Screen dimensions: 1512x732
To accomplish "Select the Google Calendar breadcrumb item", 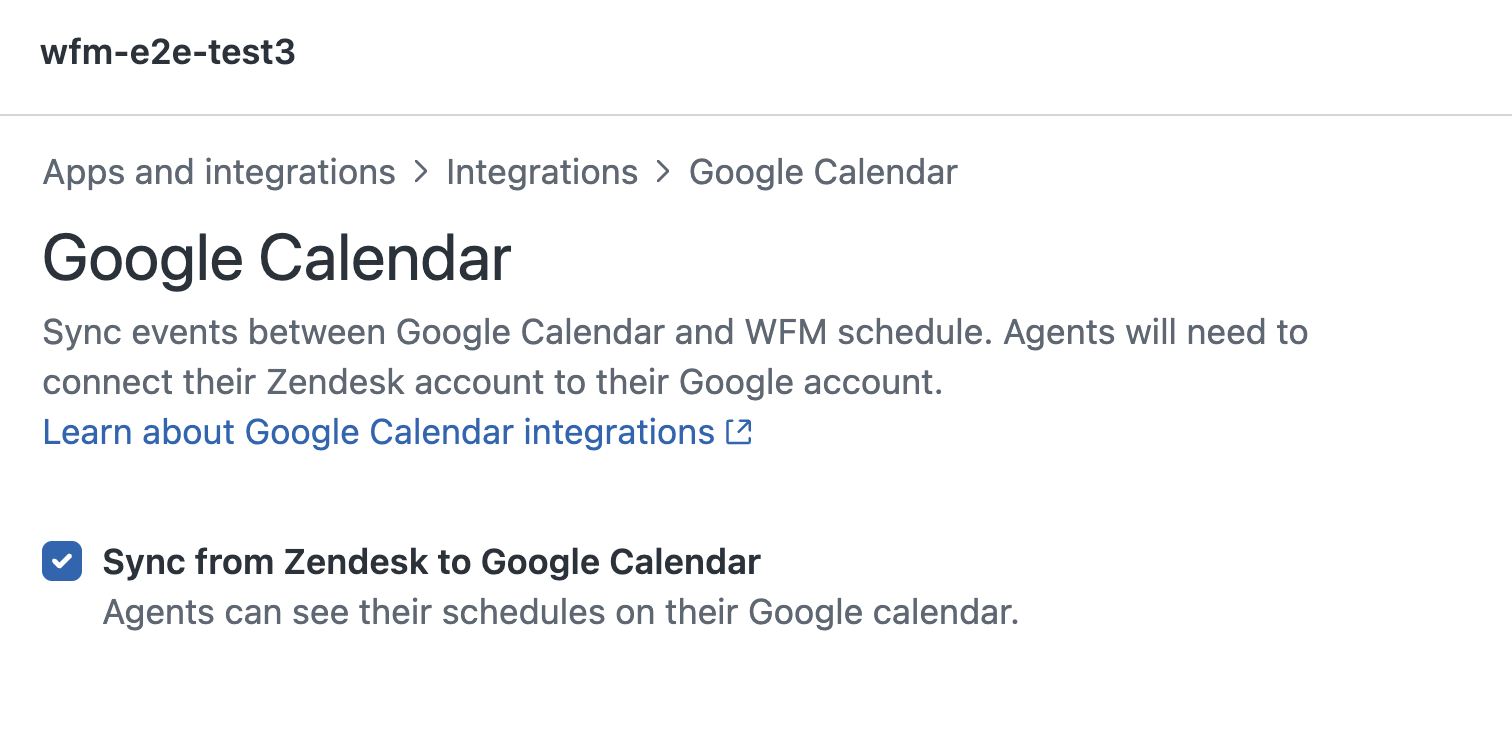I will click(823, 172).
